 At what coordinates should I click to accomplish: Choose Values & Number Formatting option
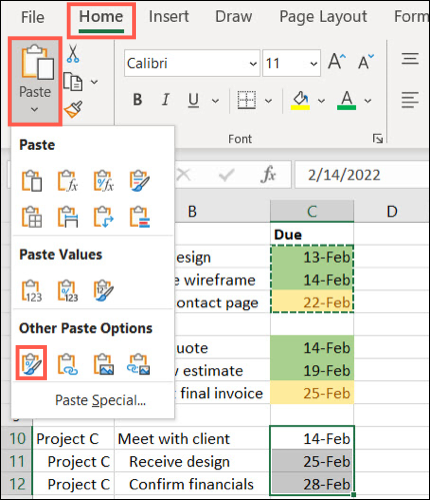coord(68,290)
